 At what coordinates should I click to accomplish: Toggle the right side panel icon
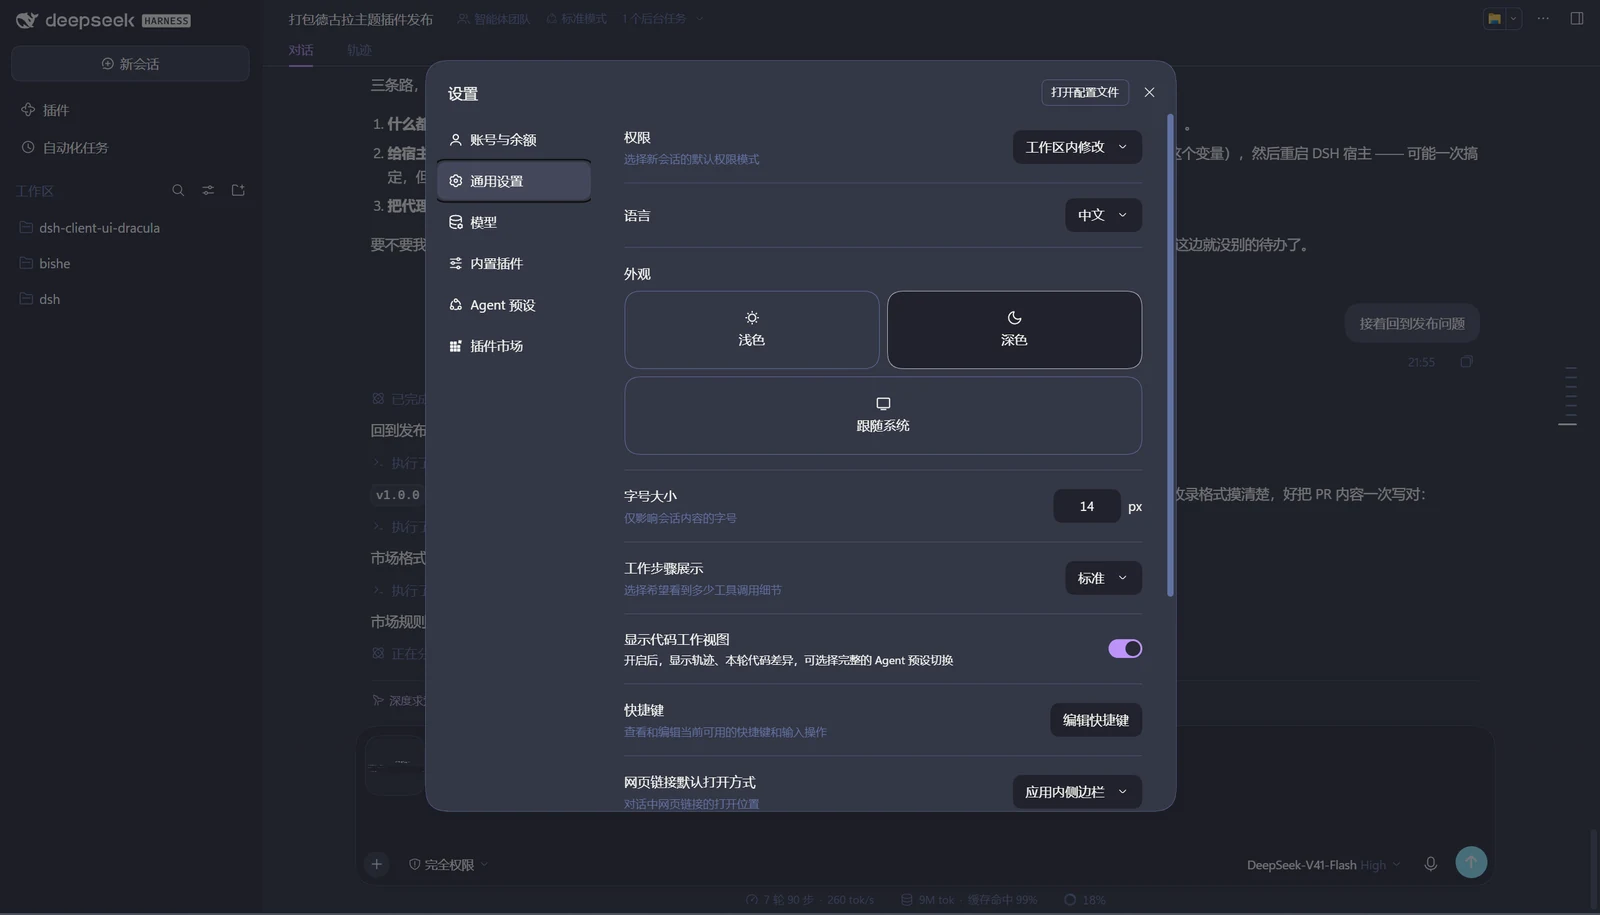click(x=1577, y=19)
